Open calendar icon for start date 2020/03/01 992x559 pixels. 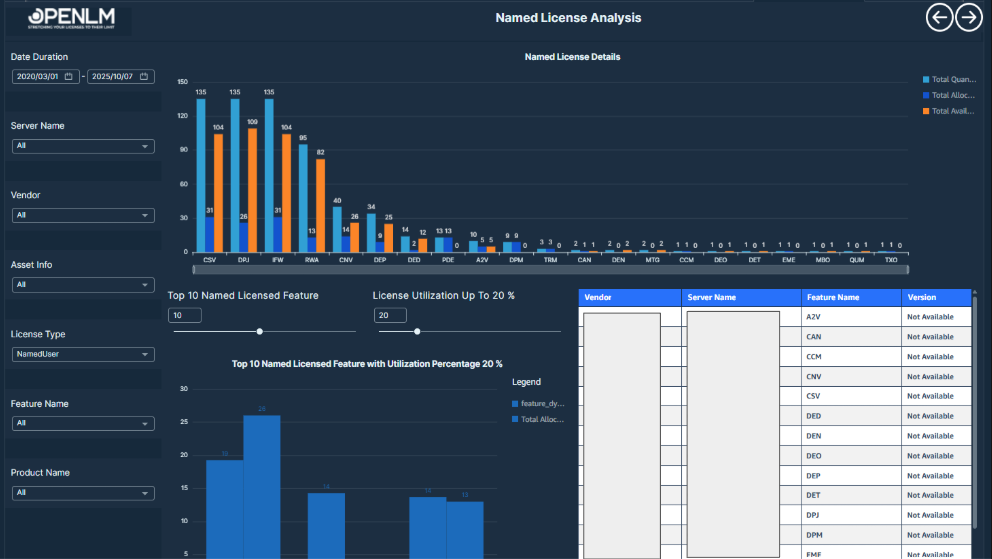pyautogui.click(x=69, y=77)
